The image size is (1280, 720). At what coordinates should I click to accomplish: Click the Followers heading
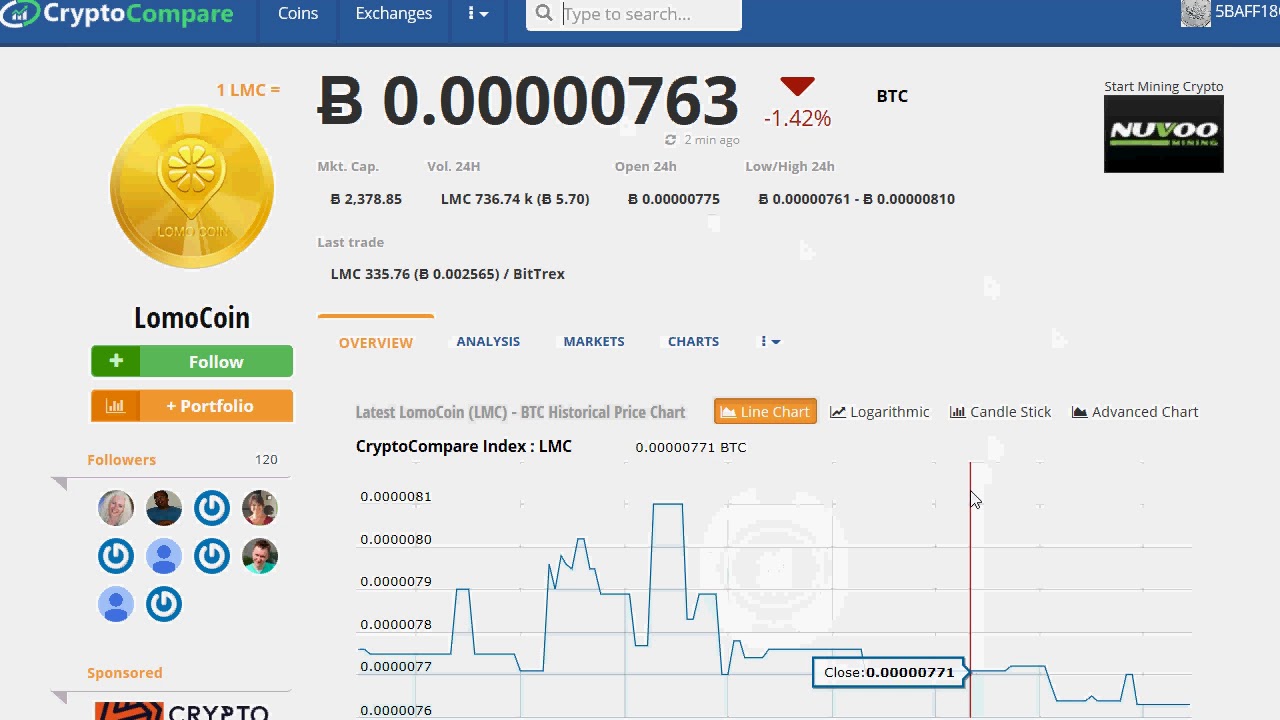coord(122,460)
